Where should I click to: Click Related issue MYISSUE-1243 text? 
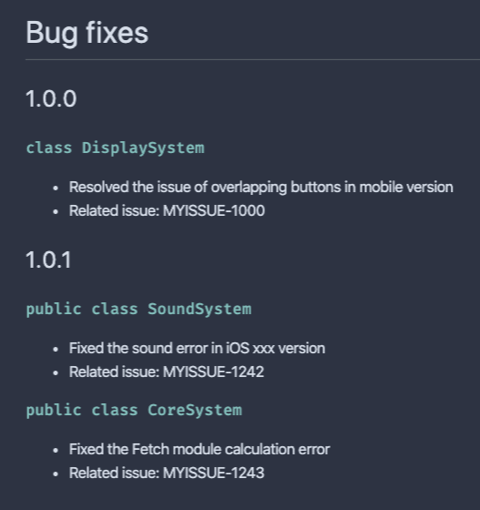pos(167,473)
